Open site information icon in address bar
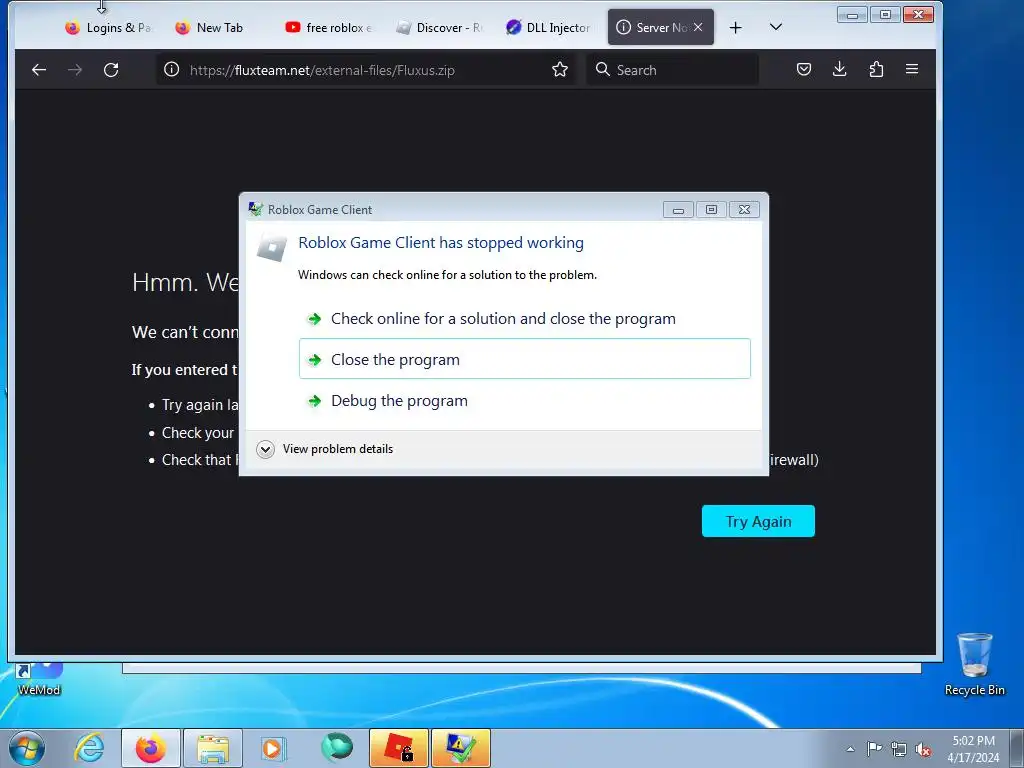The height and width of the screenshot is (768, 1024). point(171,70)
